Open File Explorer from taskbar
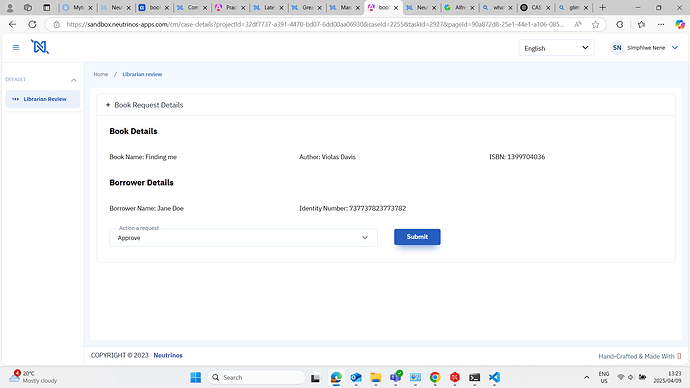The width and height of the screenshot is (690, 388). [375, 377]
